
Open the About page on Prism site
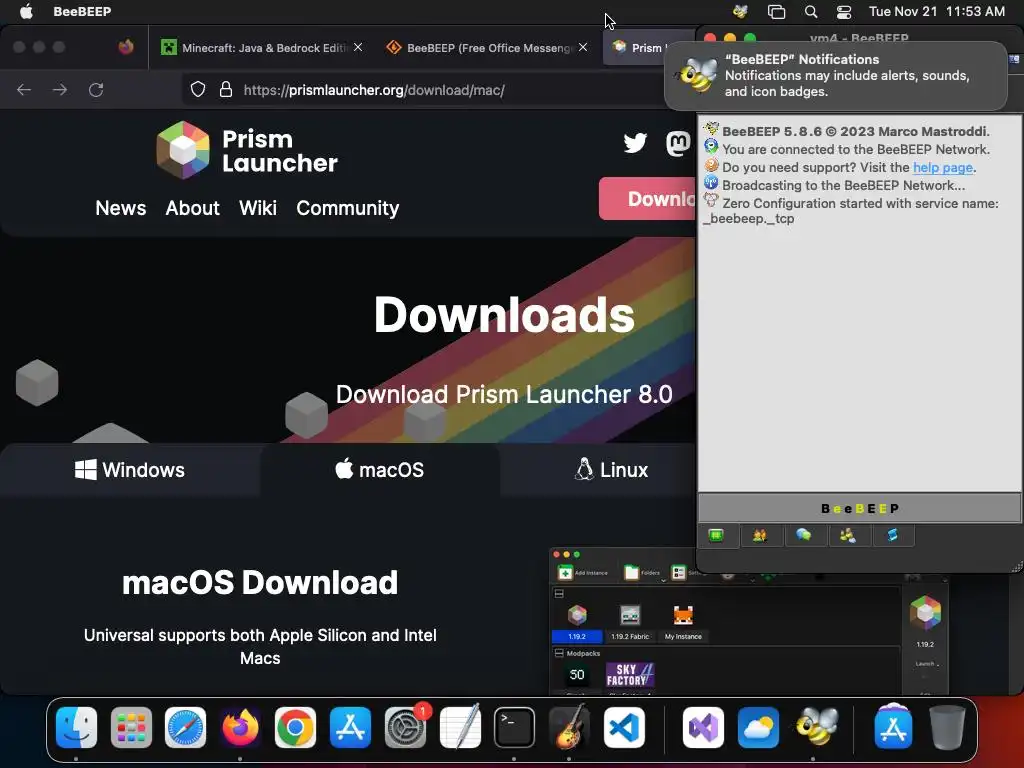point(193,208)
